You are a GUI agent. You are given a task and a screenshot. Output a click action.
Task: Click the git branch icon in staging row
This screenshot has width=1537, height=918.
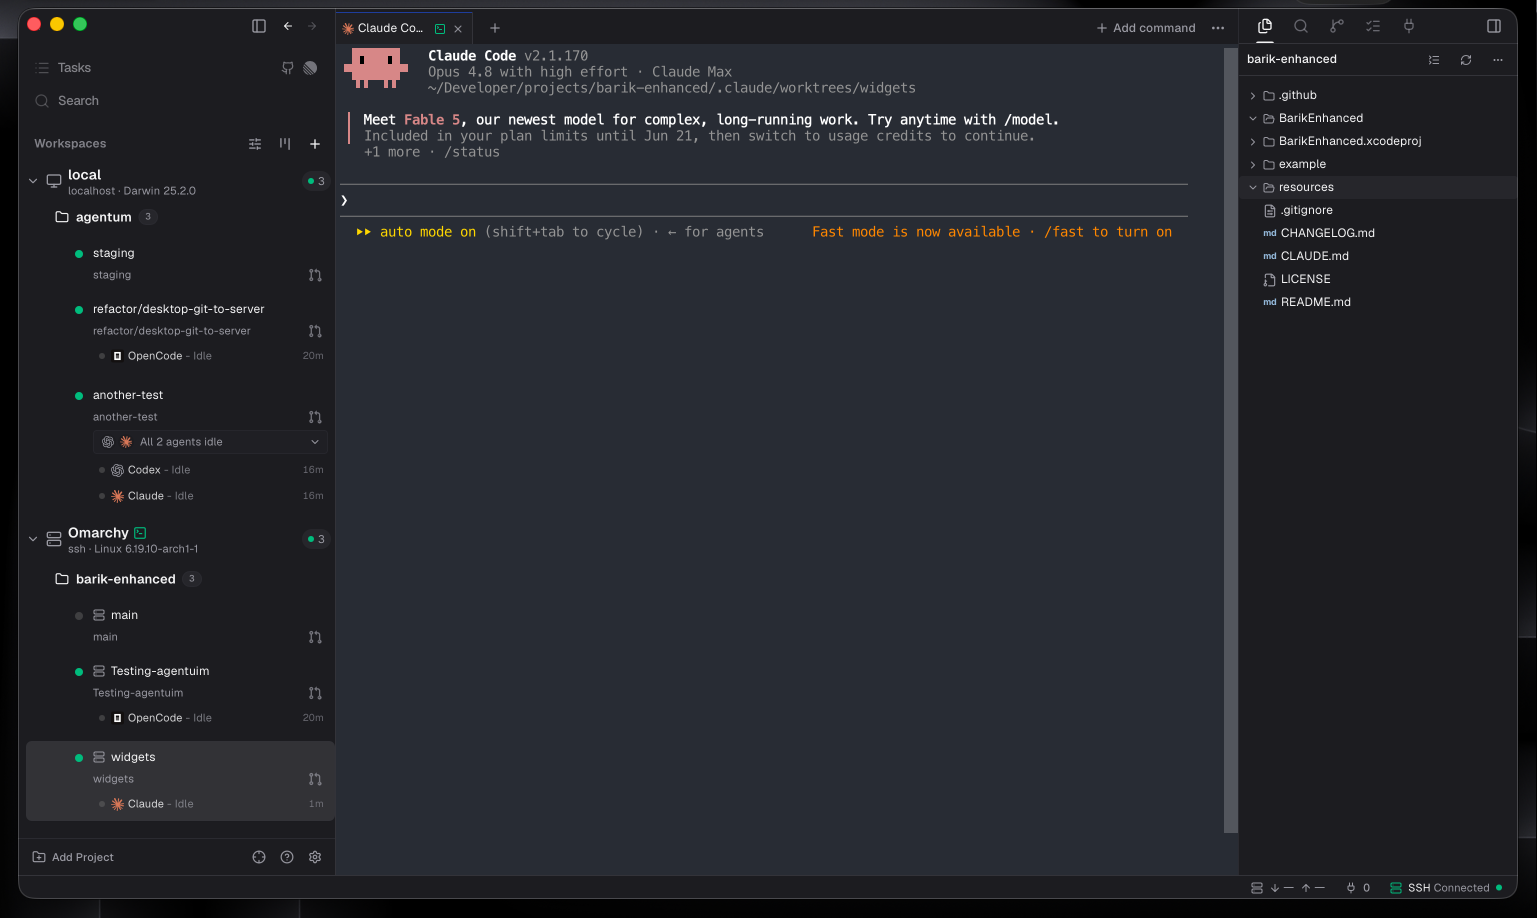coord(315,275)
